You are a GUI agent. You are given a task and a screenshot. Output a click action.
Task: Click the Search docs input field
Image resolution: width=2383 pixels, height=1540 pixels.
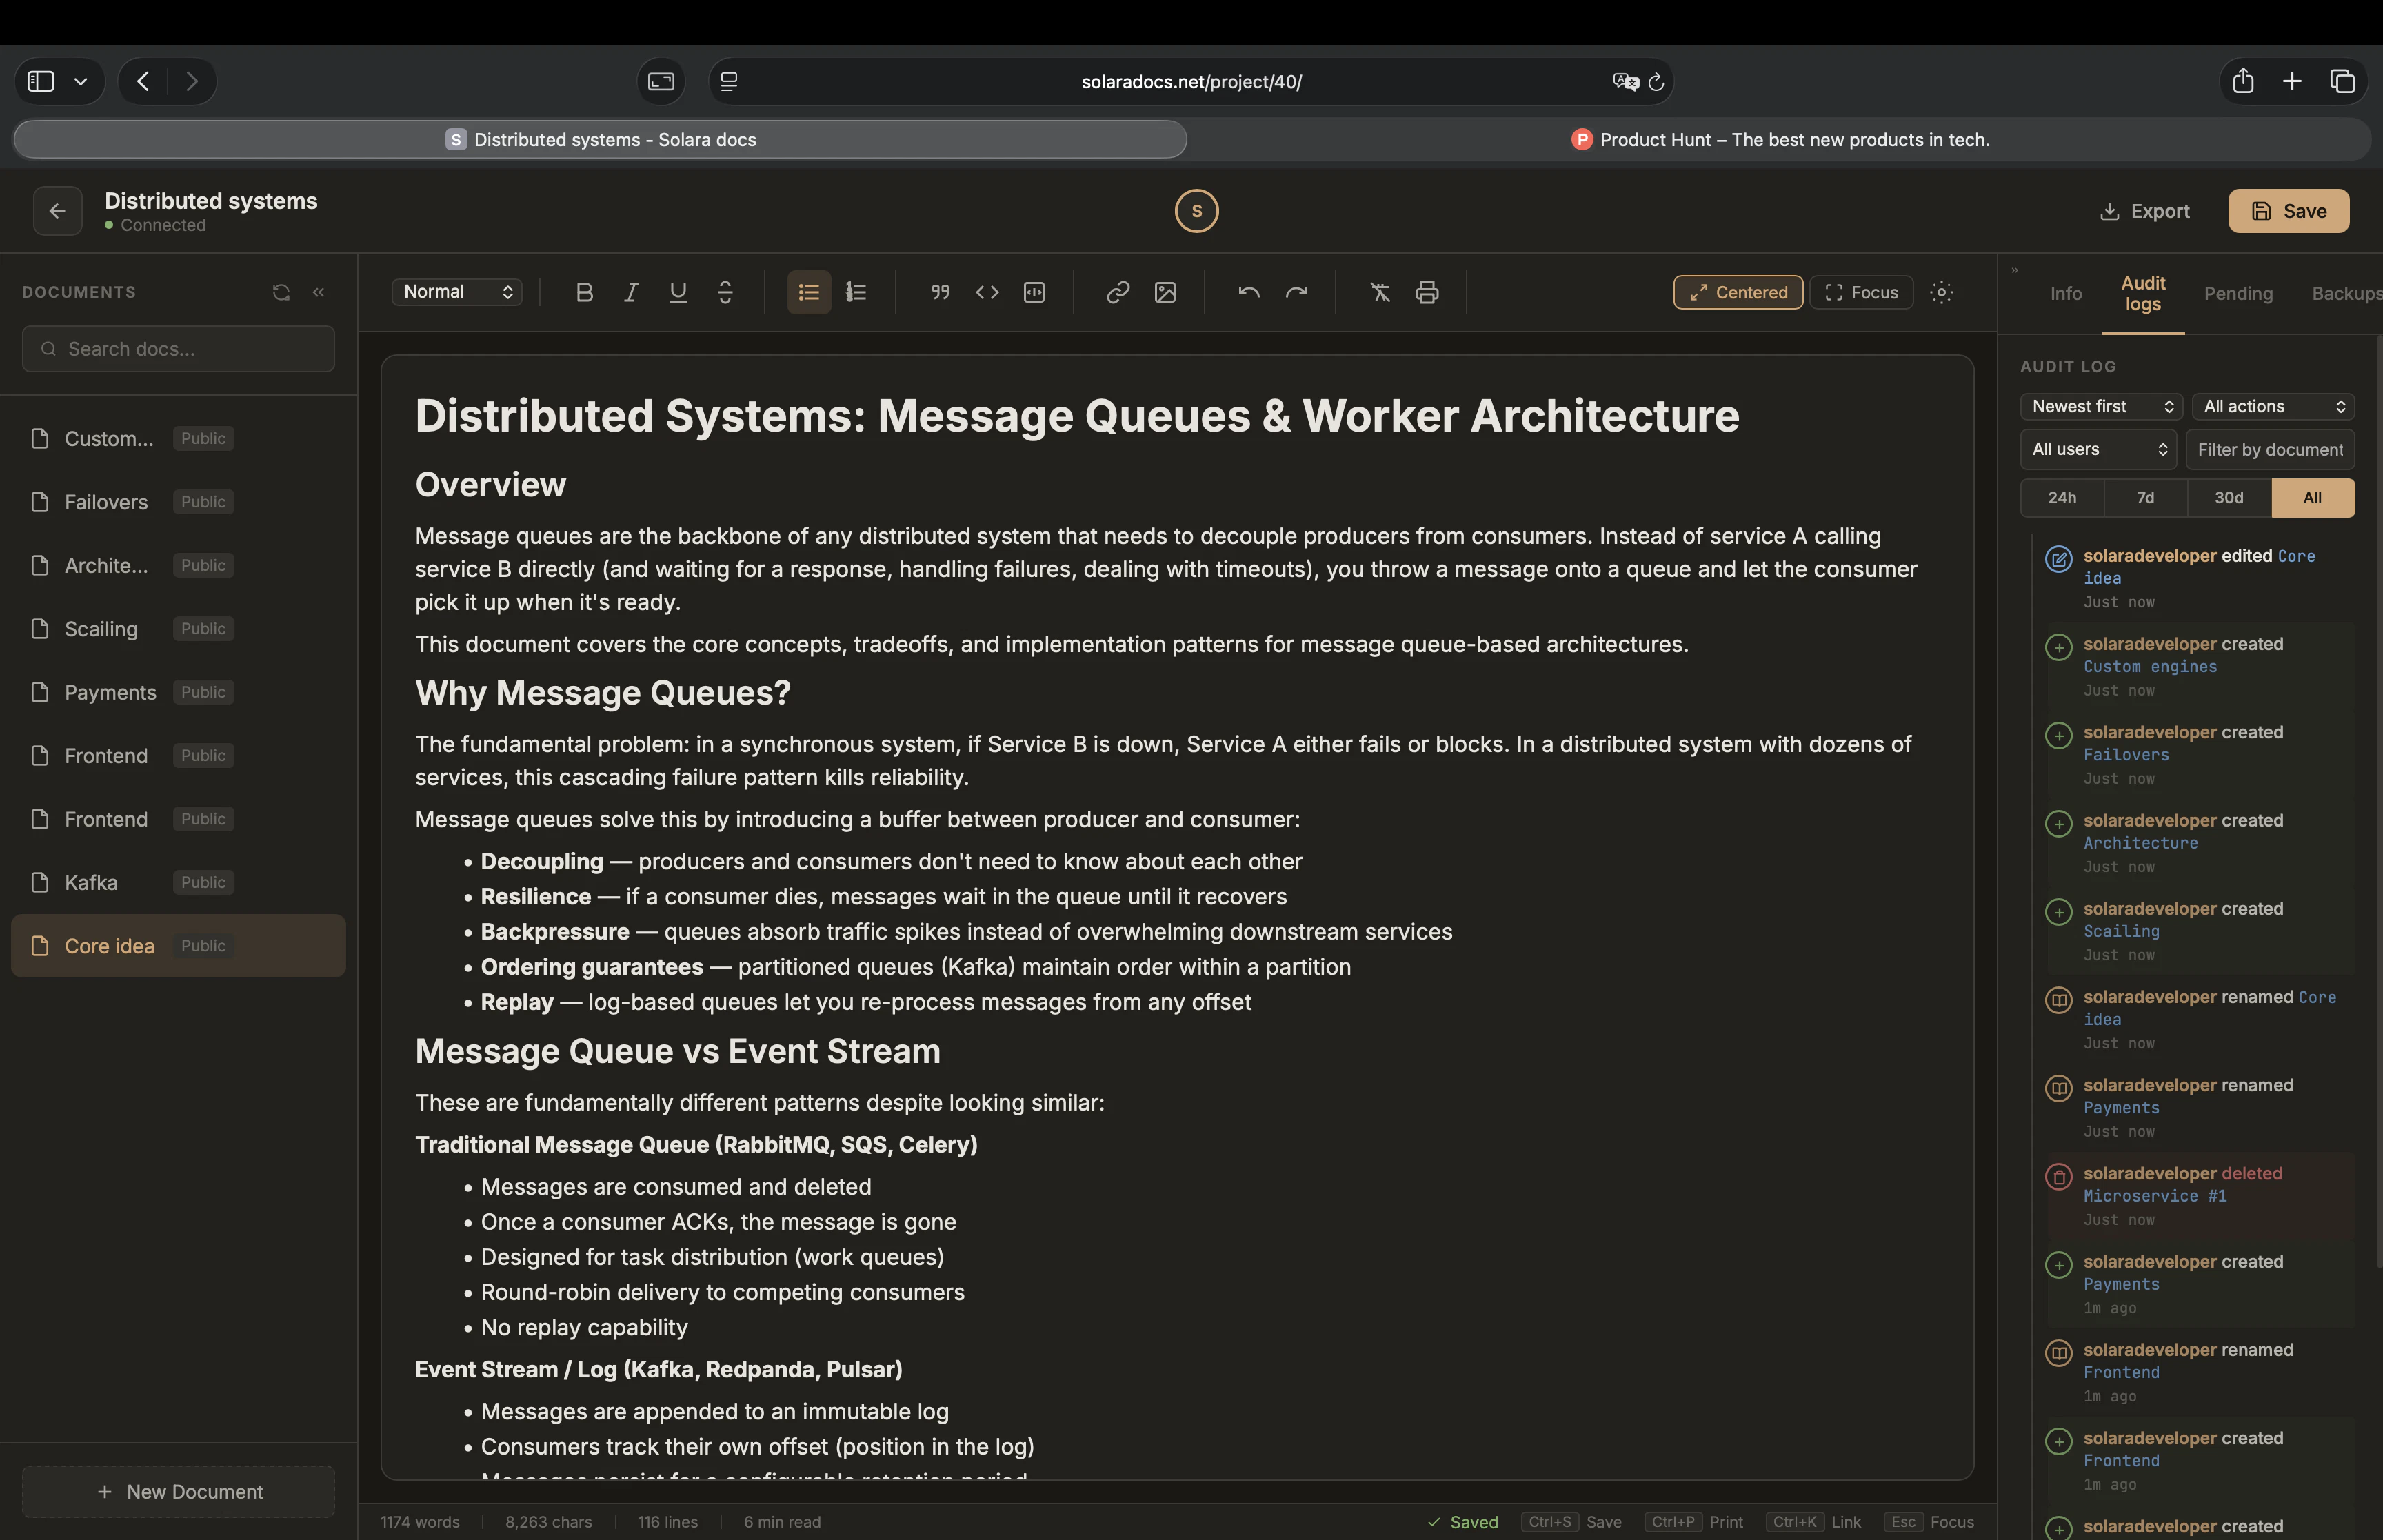click(178, 349)
